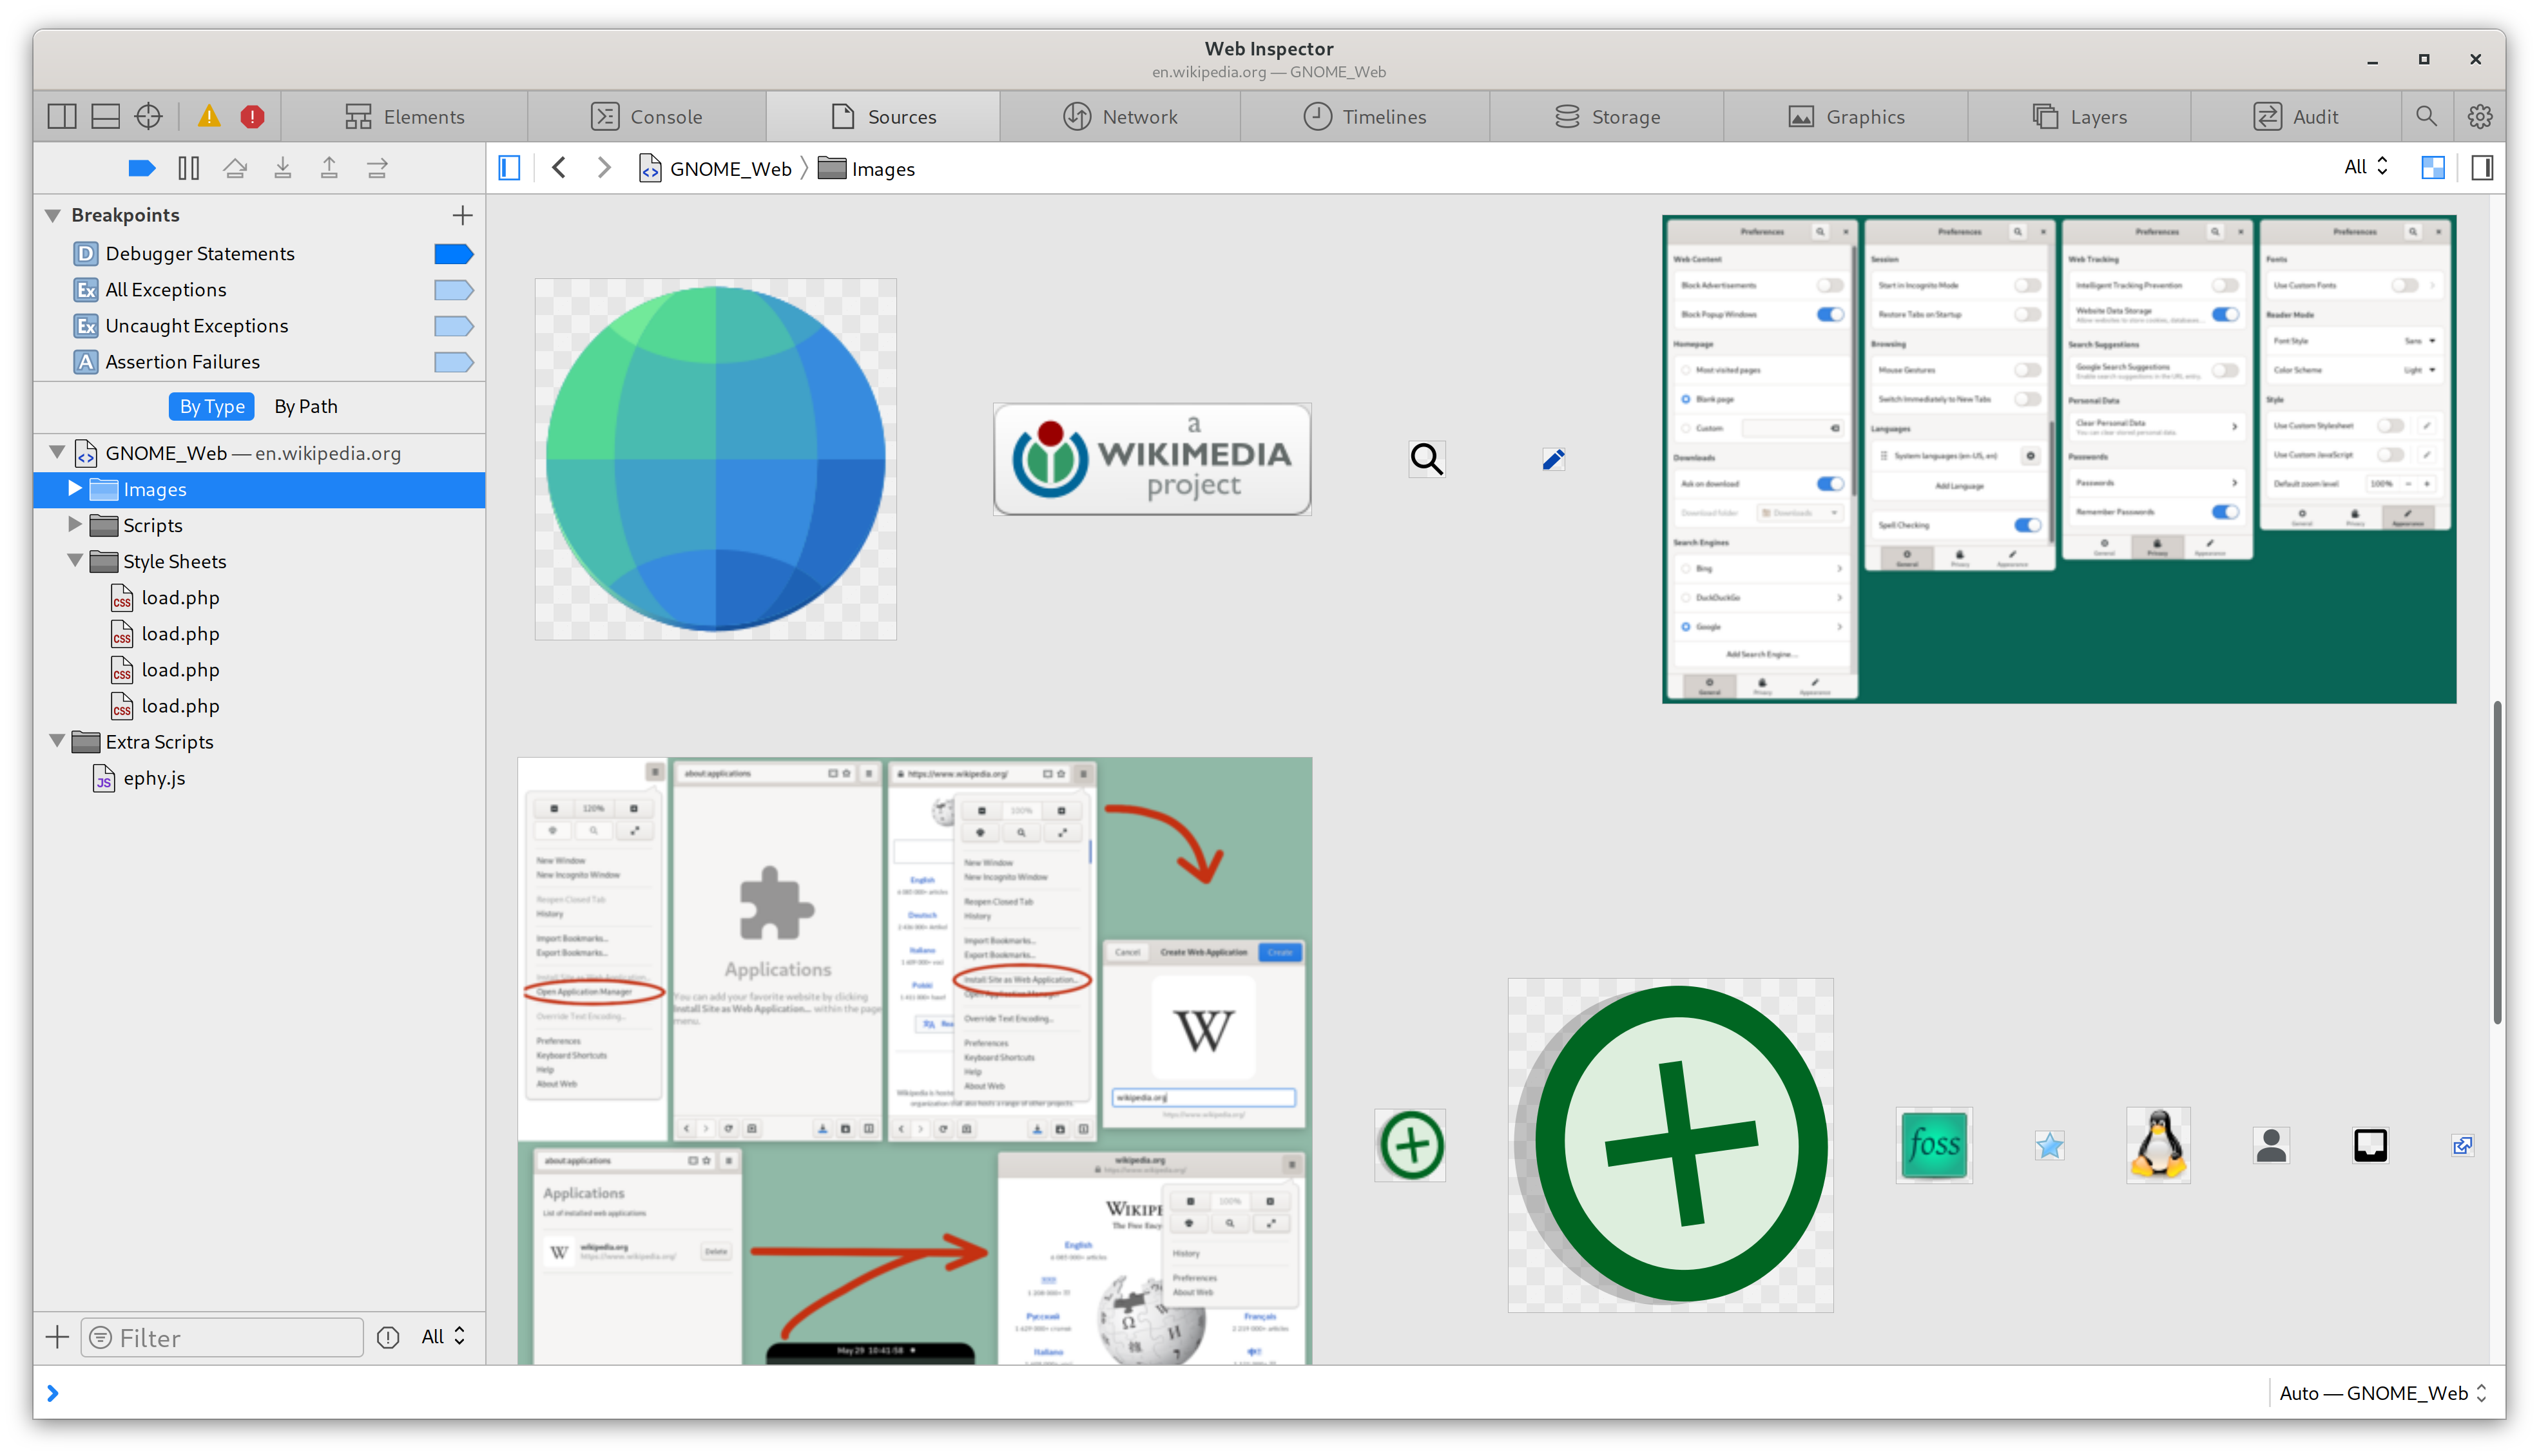Click the step out debugger icon

(329, 168)
